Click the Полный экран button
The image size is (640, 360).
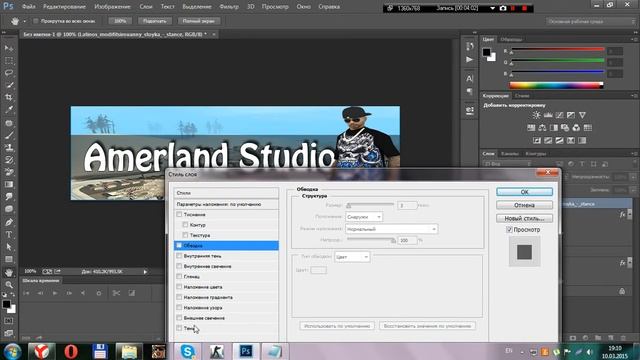coord(199,21)
